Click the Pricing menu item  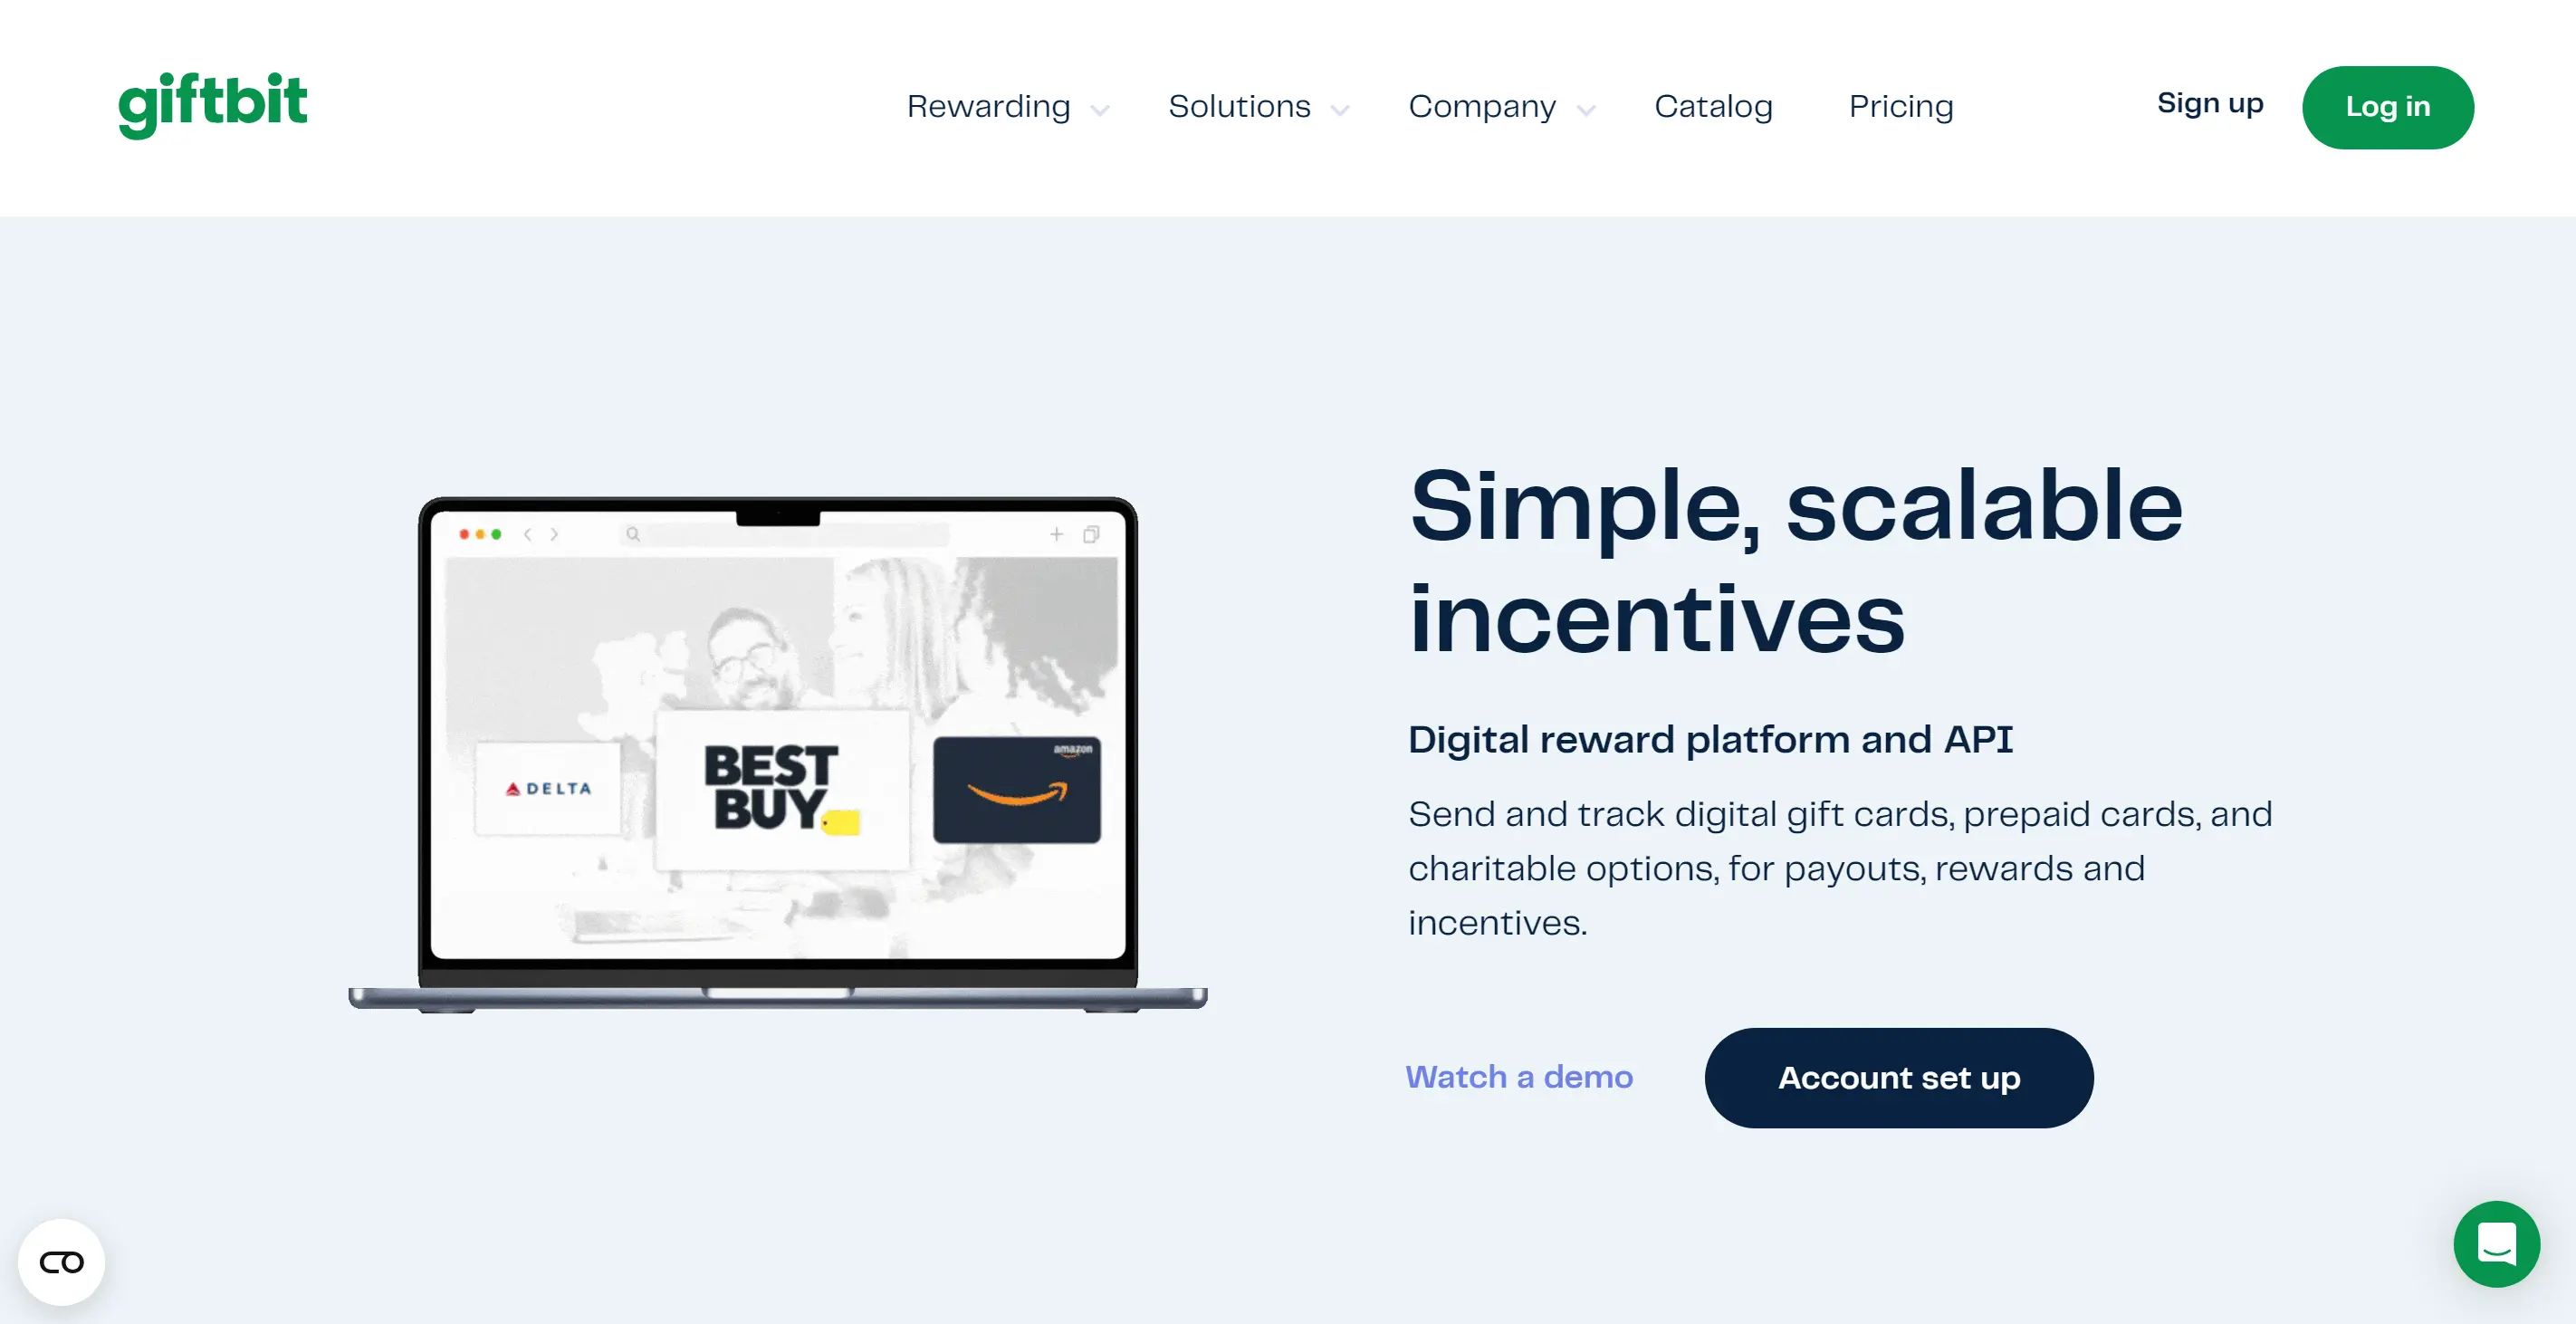[x=1902, y=106]
